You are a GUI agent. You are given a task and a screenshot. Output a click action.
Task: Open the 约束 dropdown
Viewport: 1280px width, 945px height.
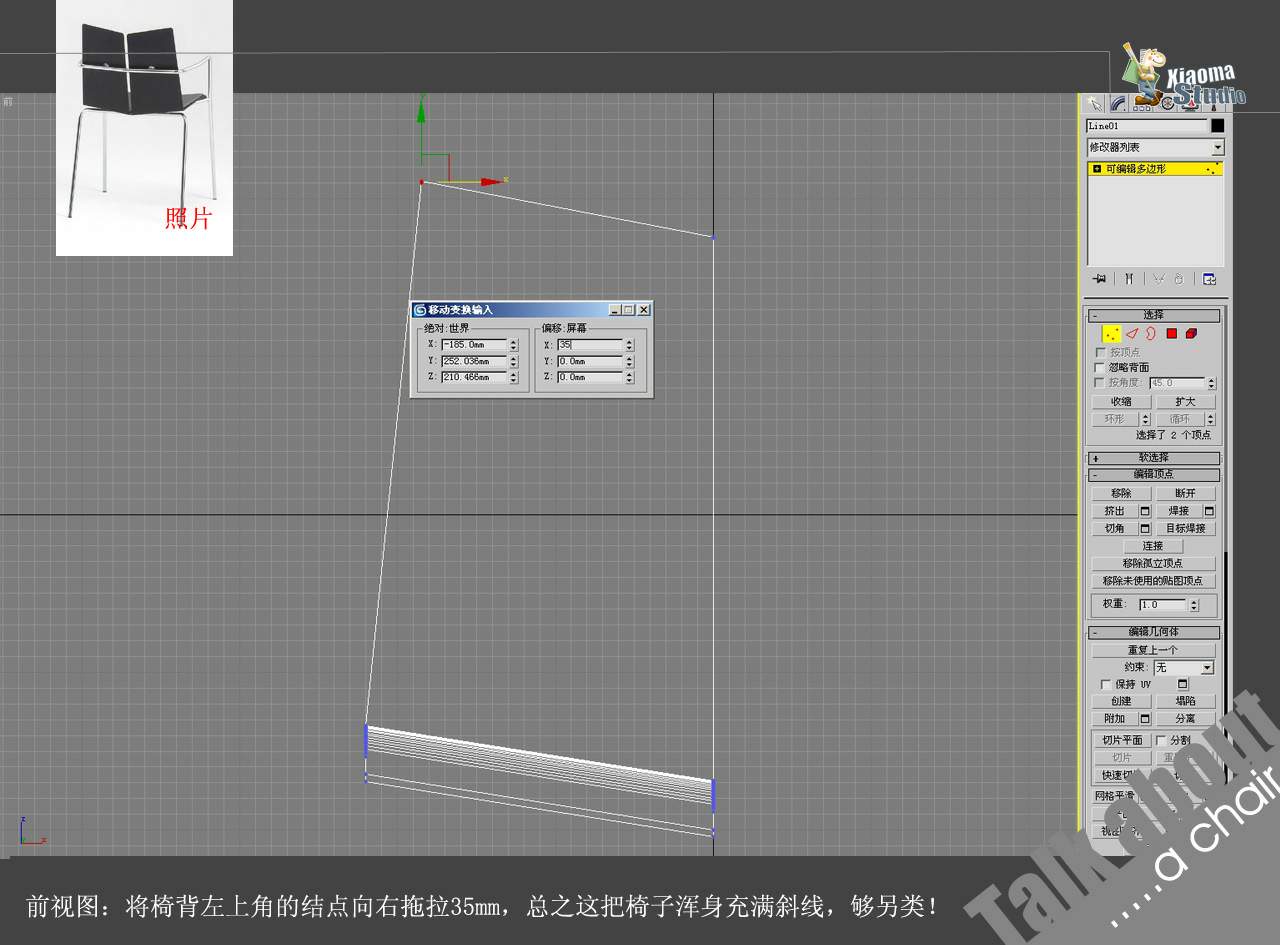point(1183,667)
